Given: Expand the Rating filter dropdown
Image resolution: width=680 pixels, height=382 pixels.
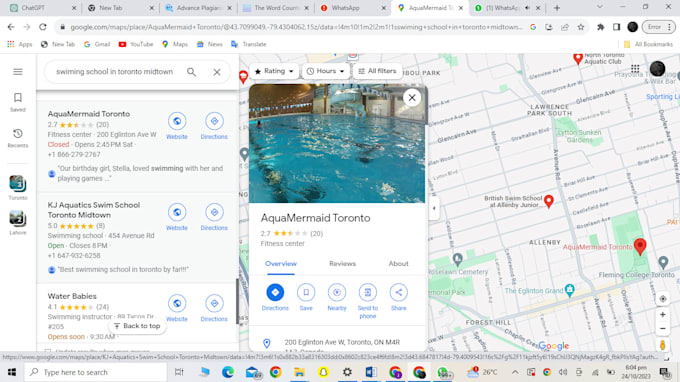Looking at the screenshot, I should coord(274,71).
